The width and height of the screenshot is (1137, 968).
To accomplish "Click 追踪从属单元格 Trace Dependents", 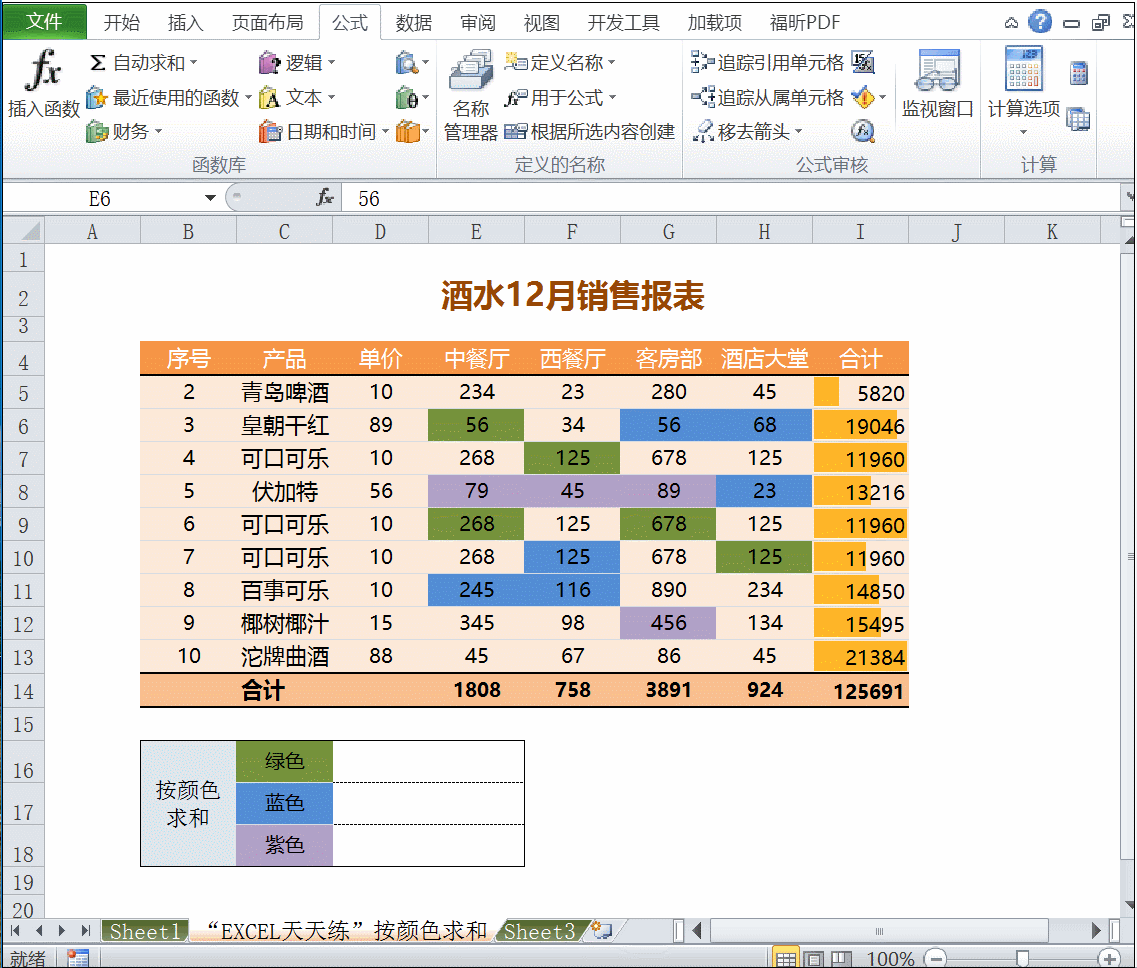I will (767, 97).
